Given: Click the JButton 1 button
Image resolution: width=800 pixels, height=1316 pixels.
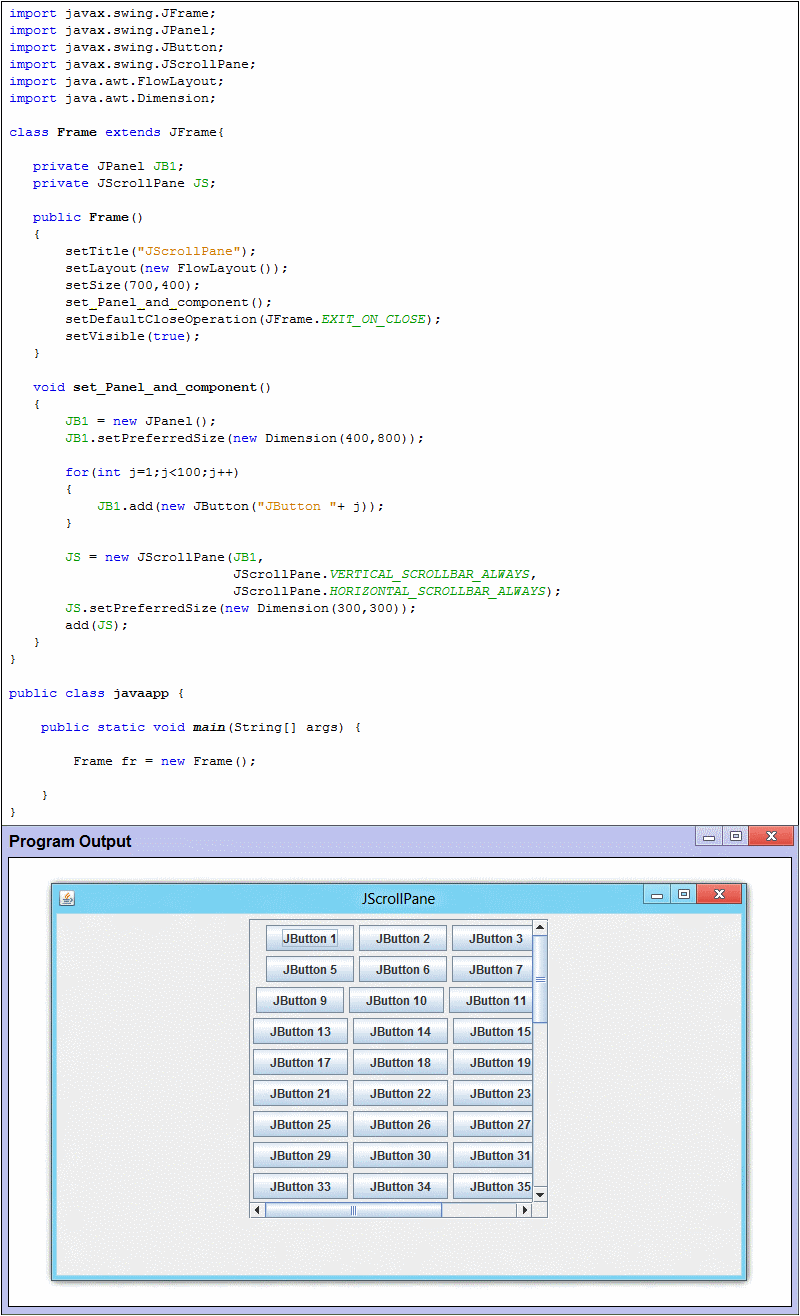Looking at the screenshot, I should tap(310, 939).
